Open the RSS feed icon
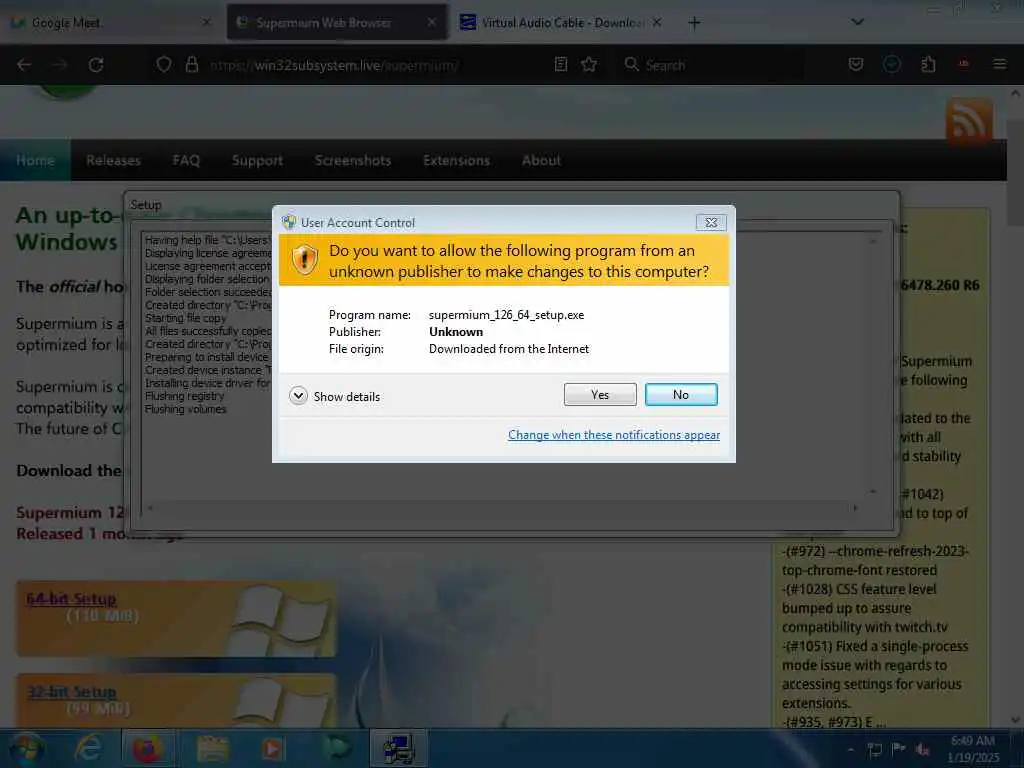Image resolution: width=1024 pixels, height=768 pixels. (969, 121)
